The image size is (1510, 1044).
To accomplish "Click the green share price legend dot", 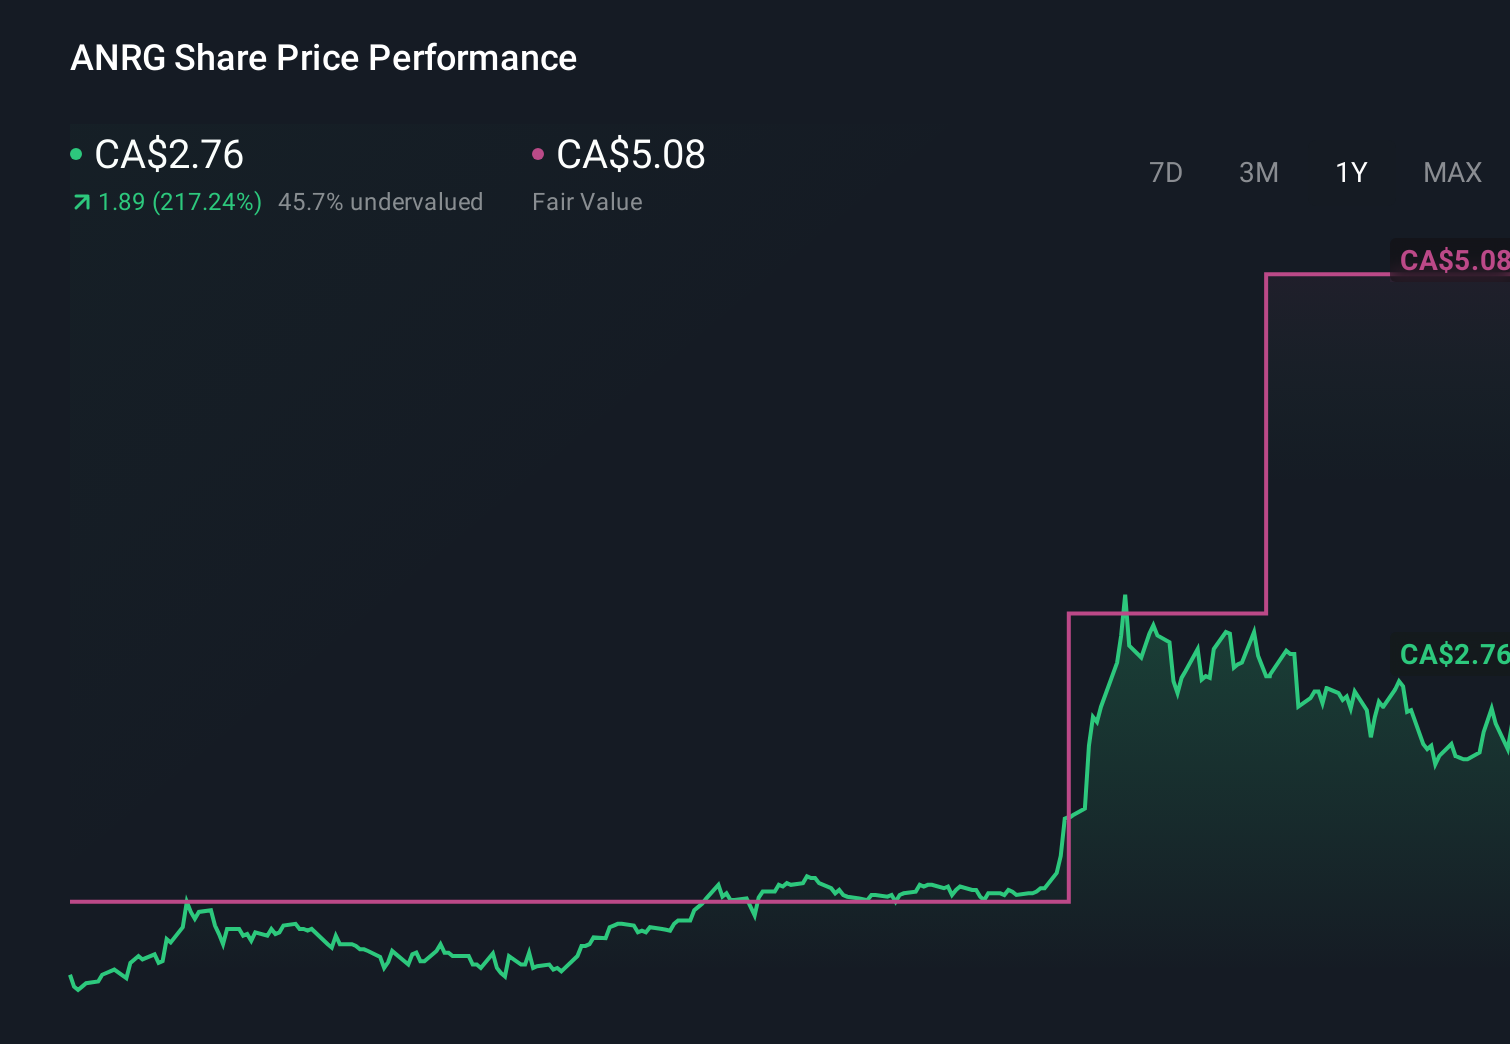I will tap(76, 154).
